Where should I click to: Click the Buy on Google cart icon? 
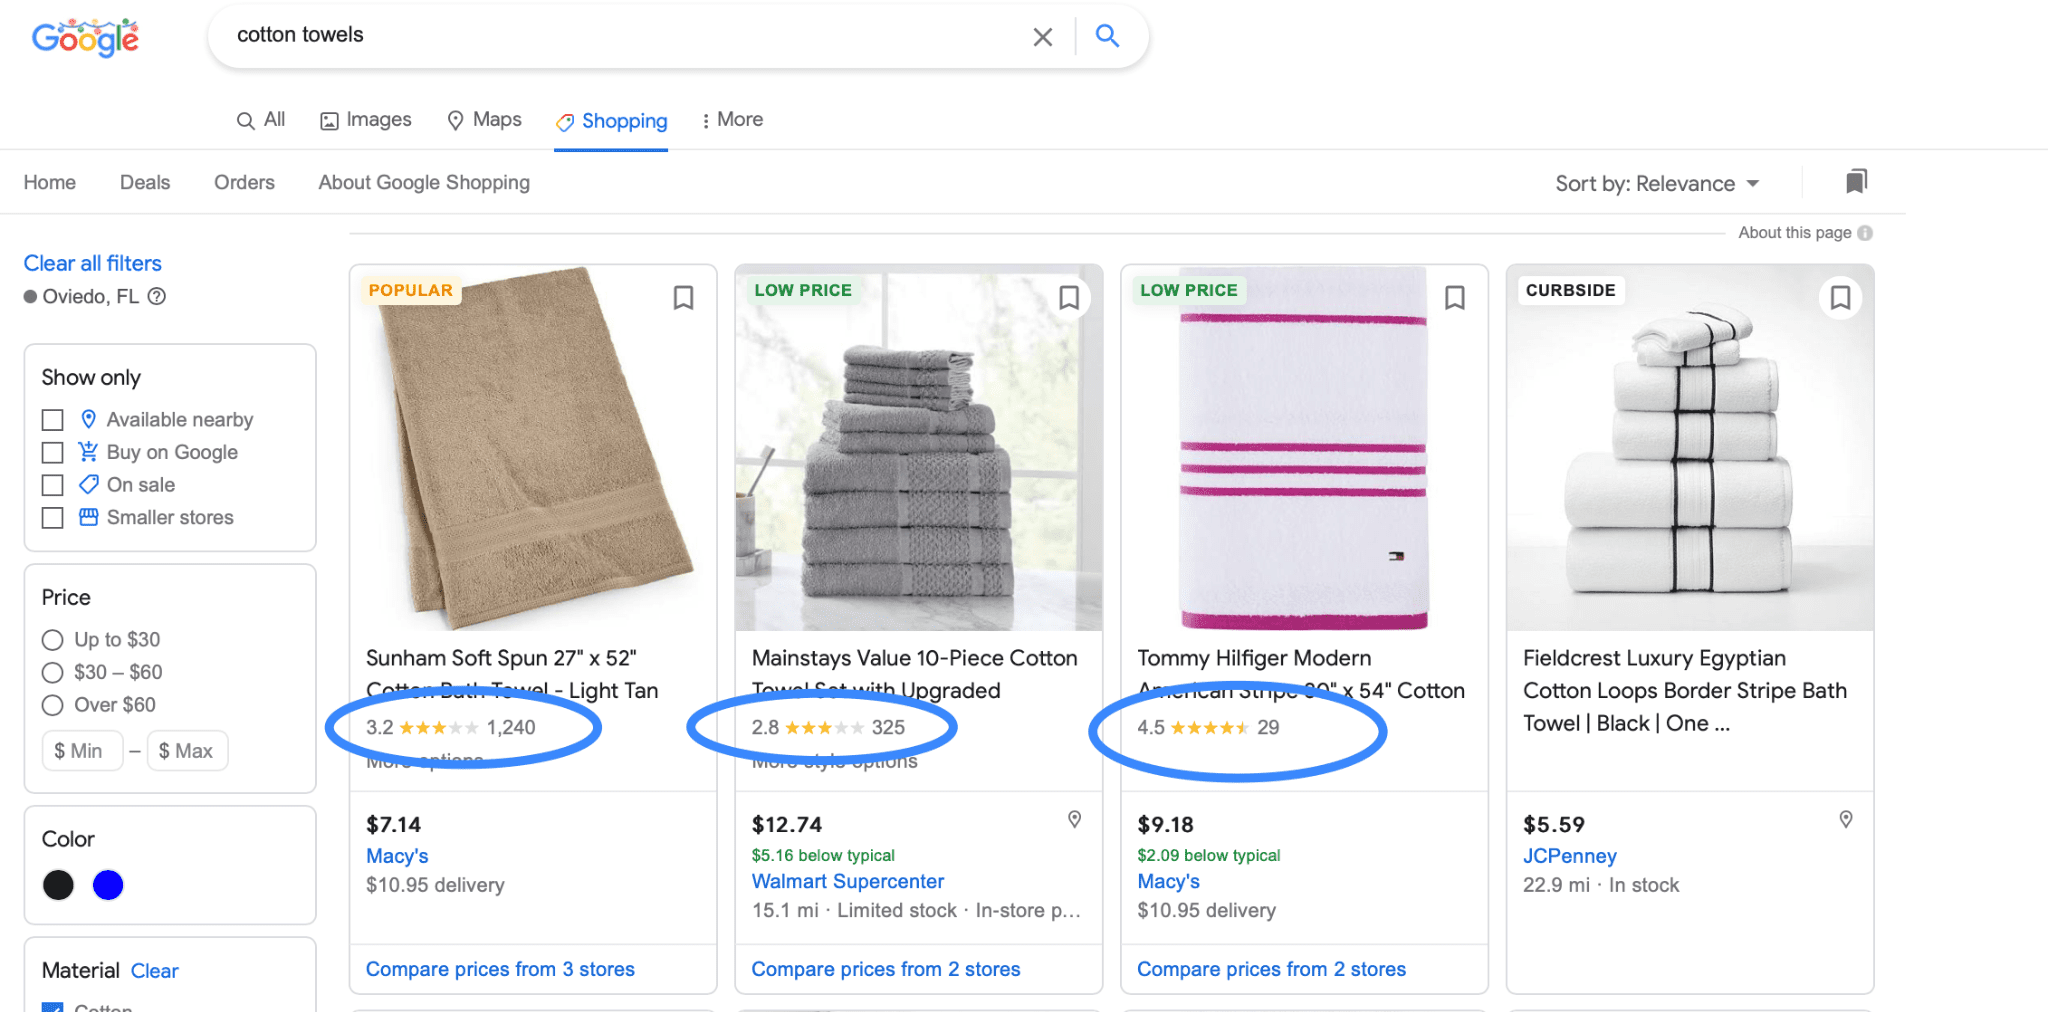[88, 451]
